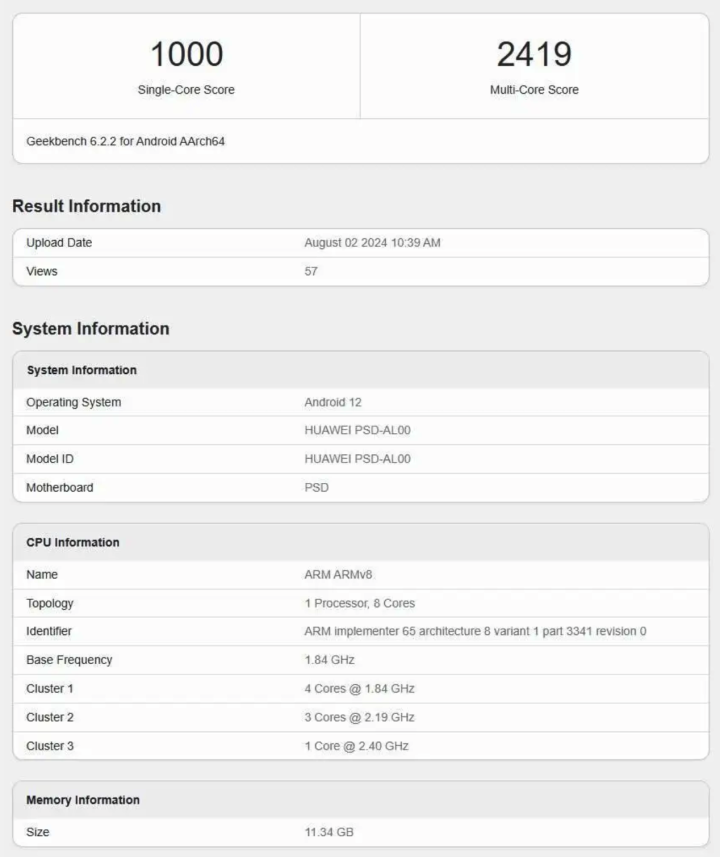
Task: Select the Base Frequency label
Action: [69, 660]
